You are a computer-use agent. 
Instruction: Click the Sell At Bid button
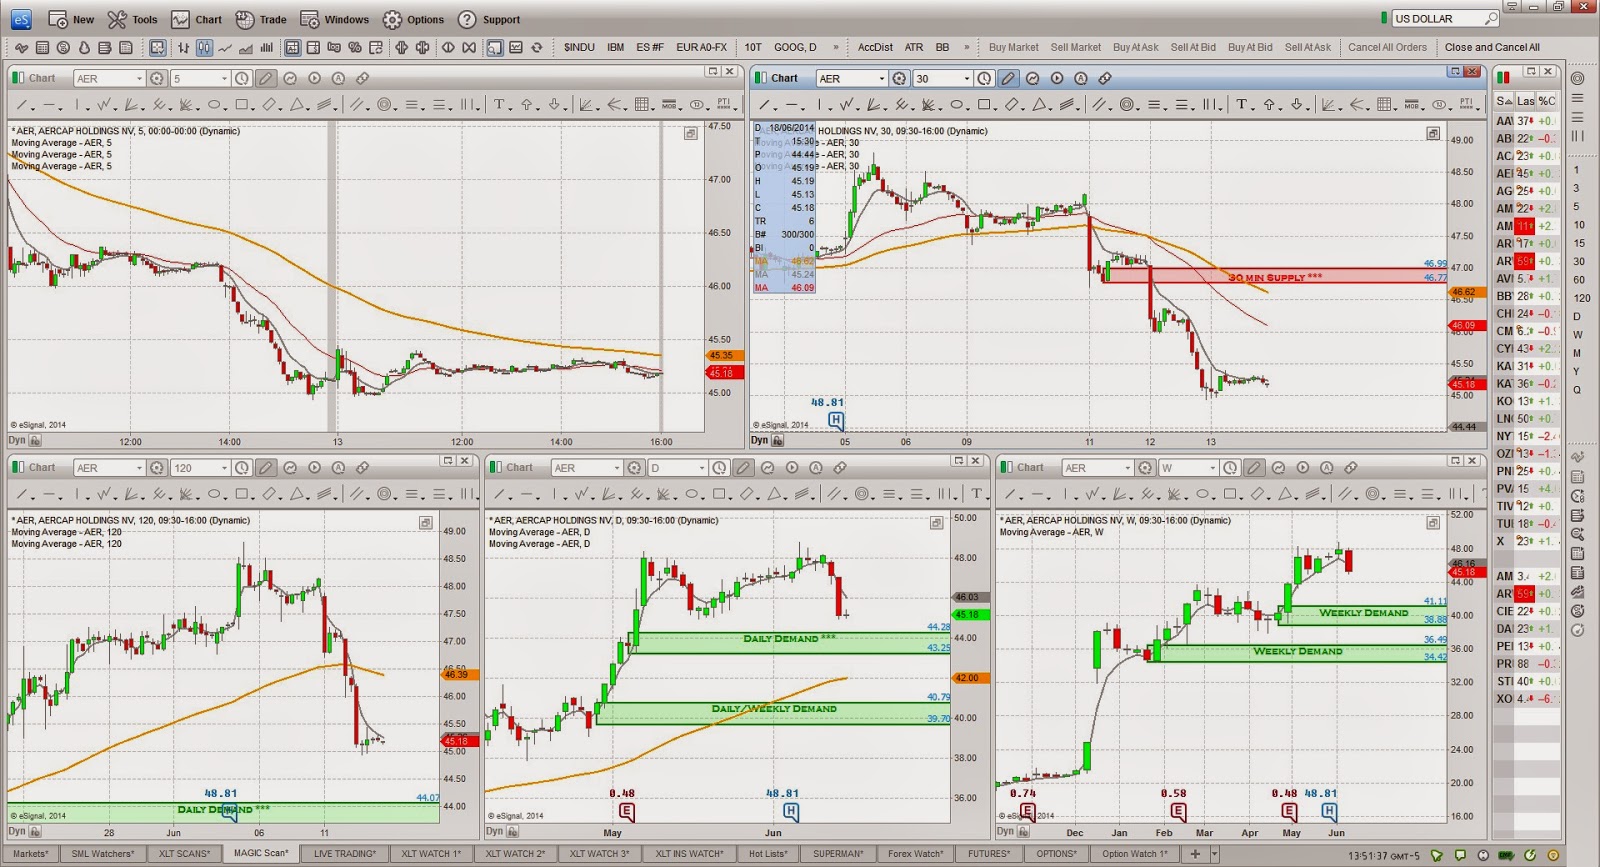1193,47
